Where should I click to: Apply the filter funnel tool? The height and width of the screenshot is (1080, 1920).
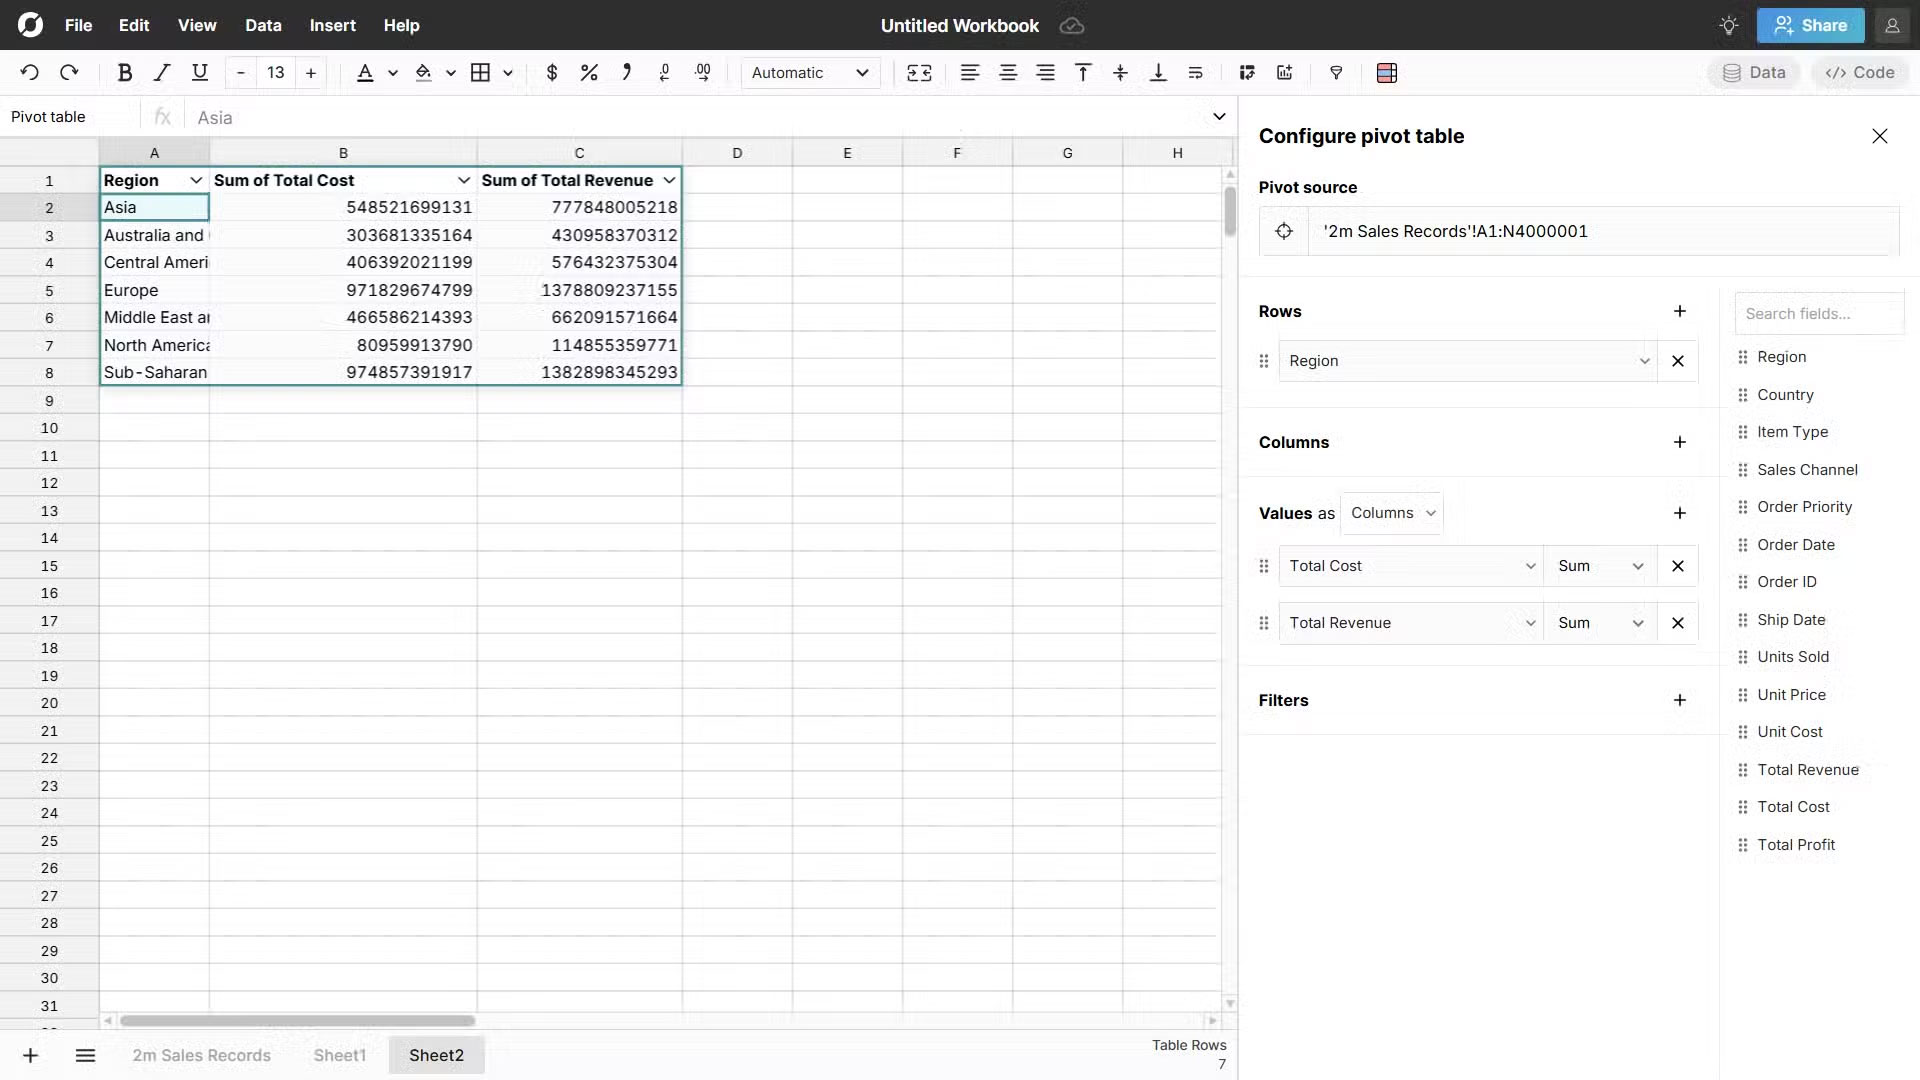[x=1337, y=72]
